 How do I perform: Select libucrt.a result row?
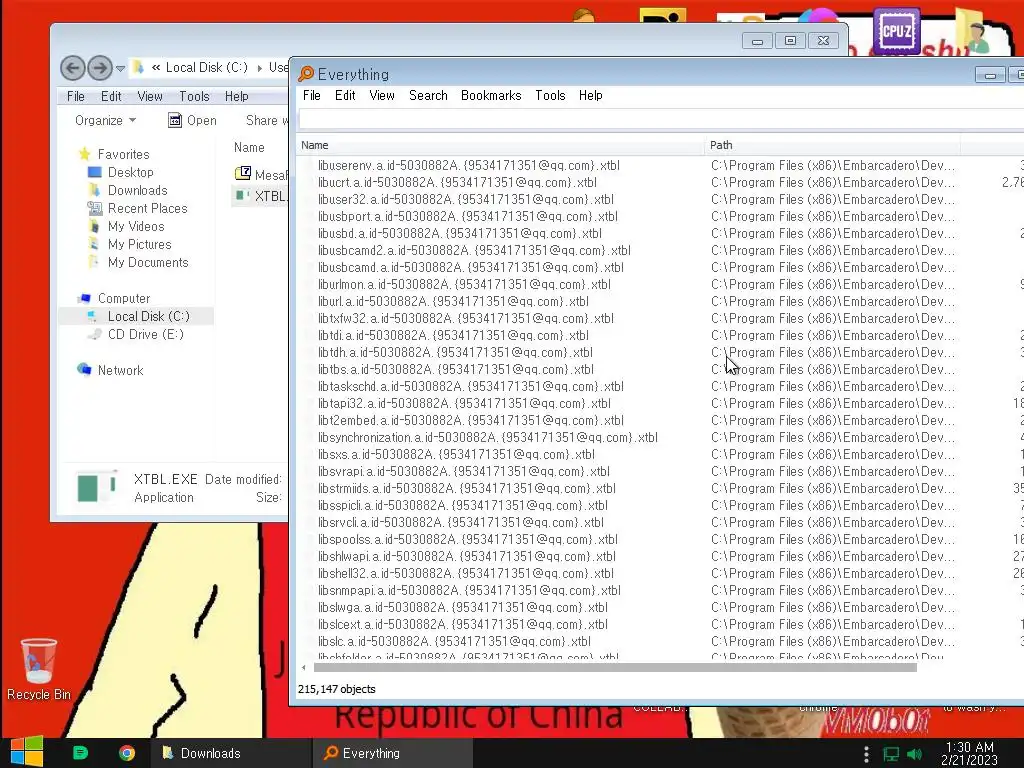pos(457,182)
